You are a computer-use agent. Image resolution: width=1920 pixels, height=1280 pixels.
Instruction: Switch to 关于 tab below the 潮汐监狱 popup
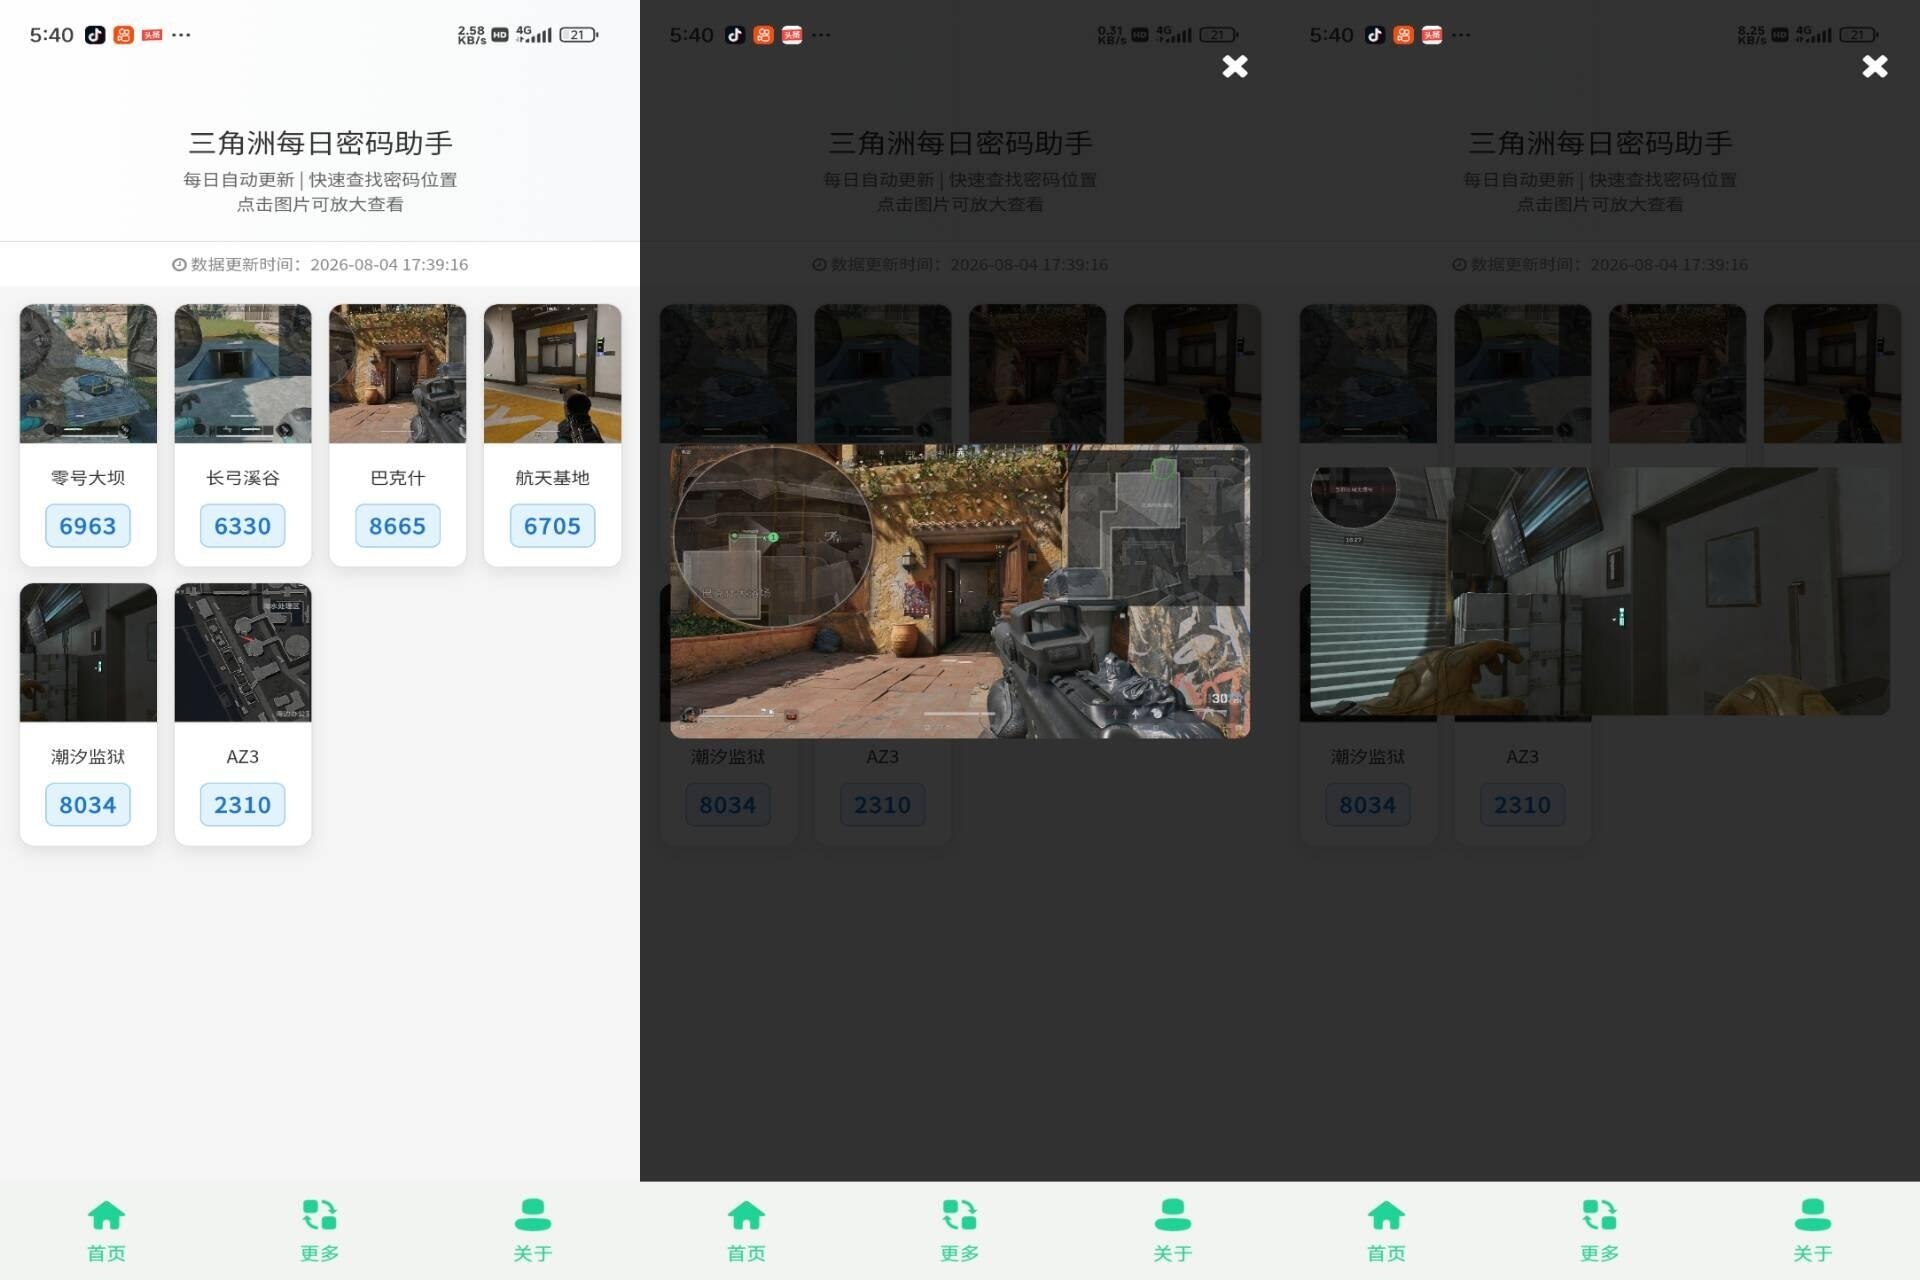(x=1813, y=1232)
